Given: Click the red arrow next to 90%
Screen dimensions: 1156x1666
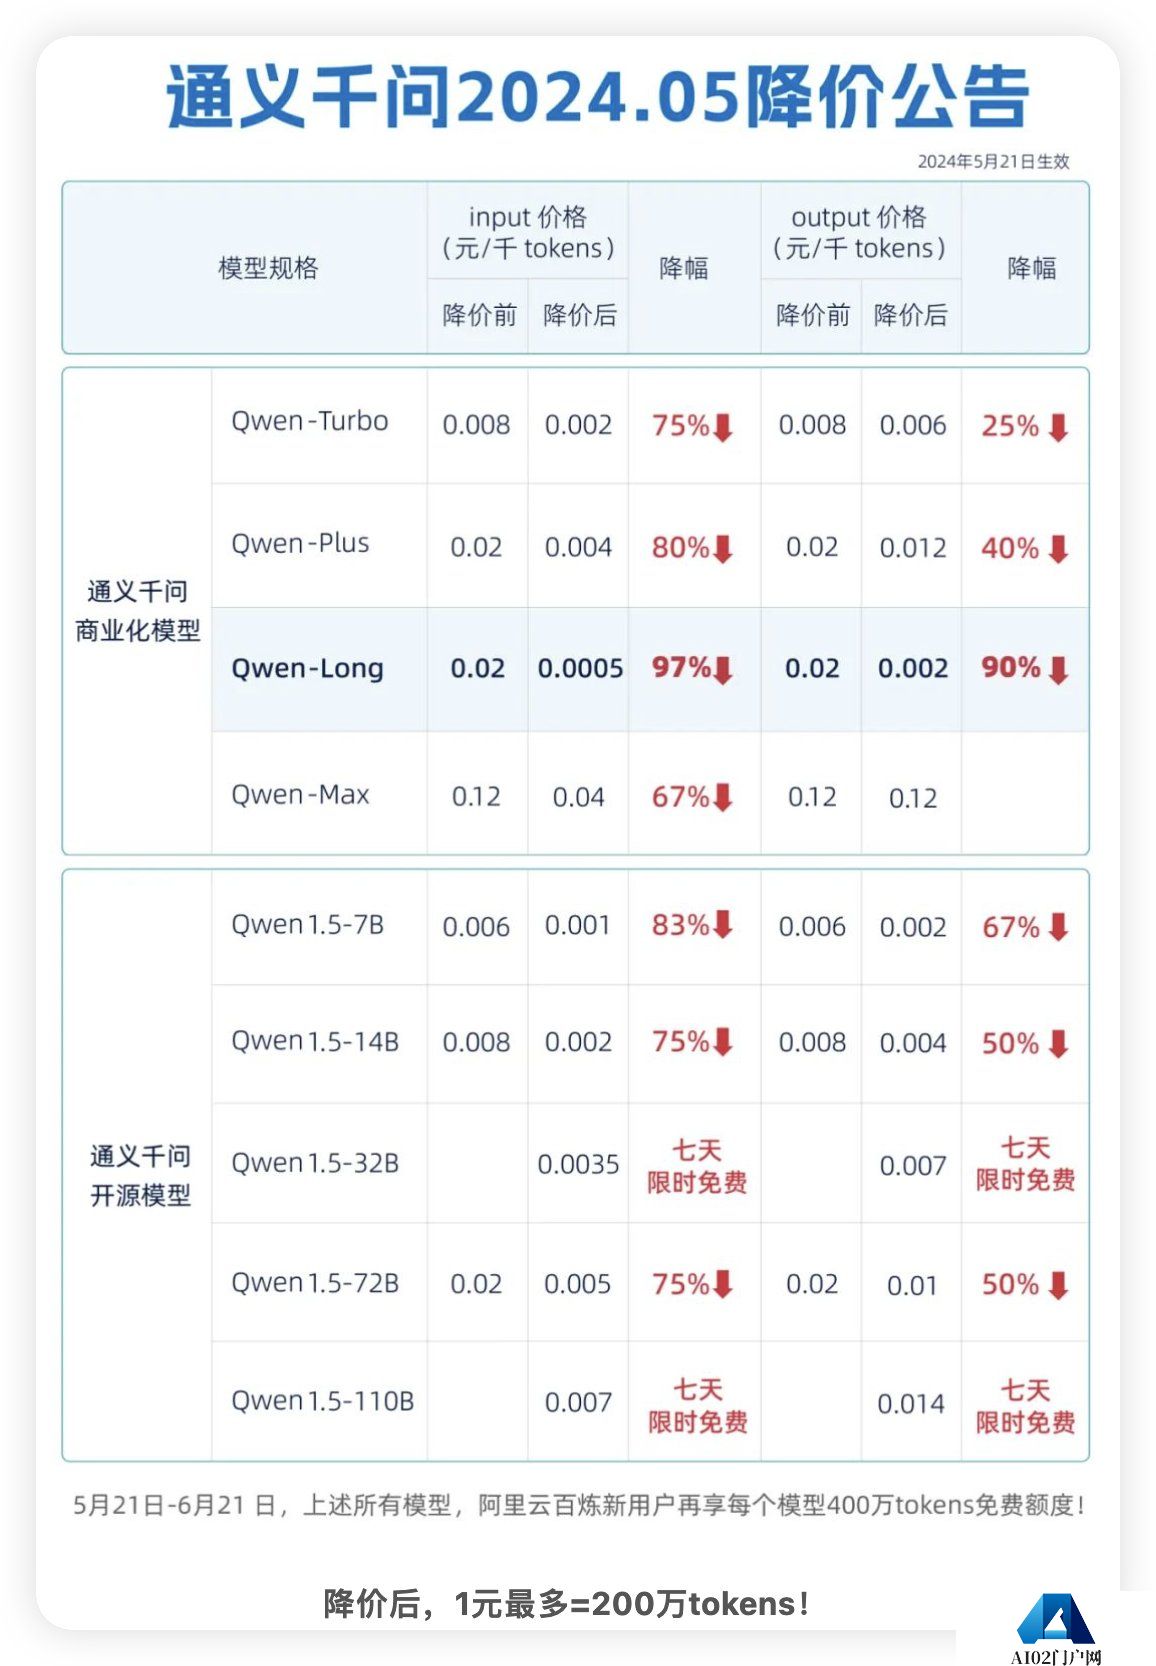Looking at the screenshot, I should 1058,669.
